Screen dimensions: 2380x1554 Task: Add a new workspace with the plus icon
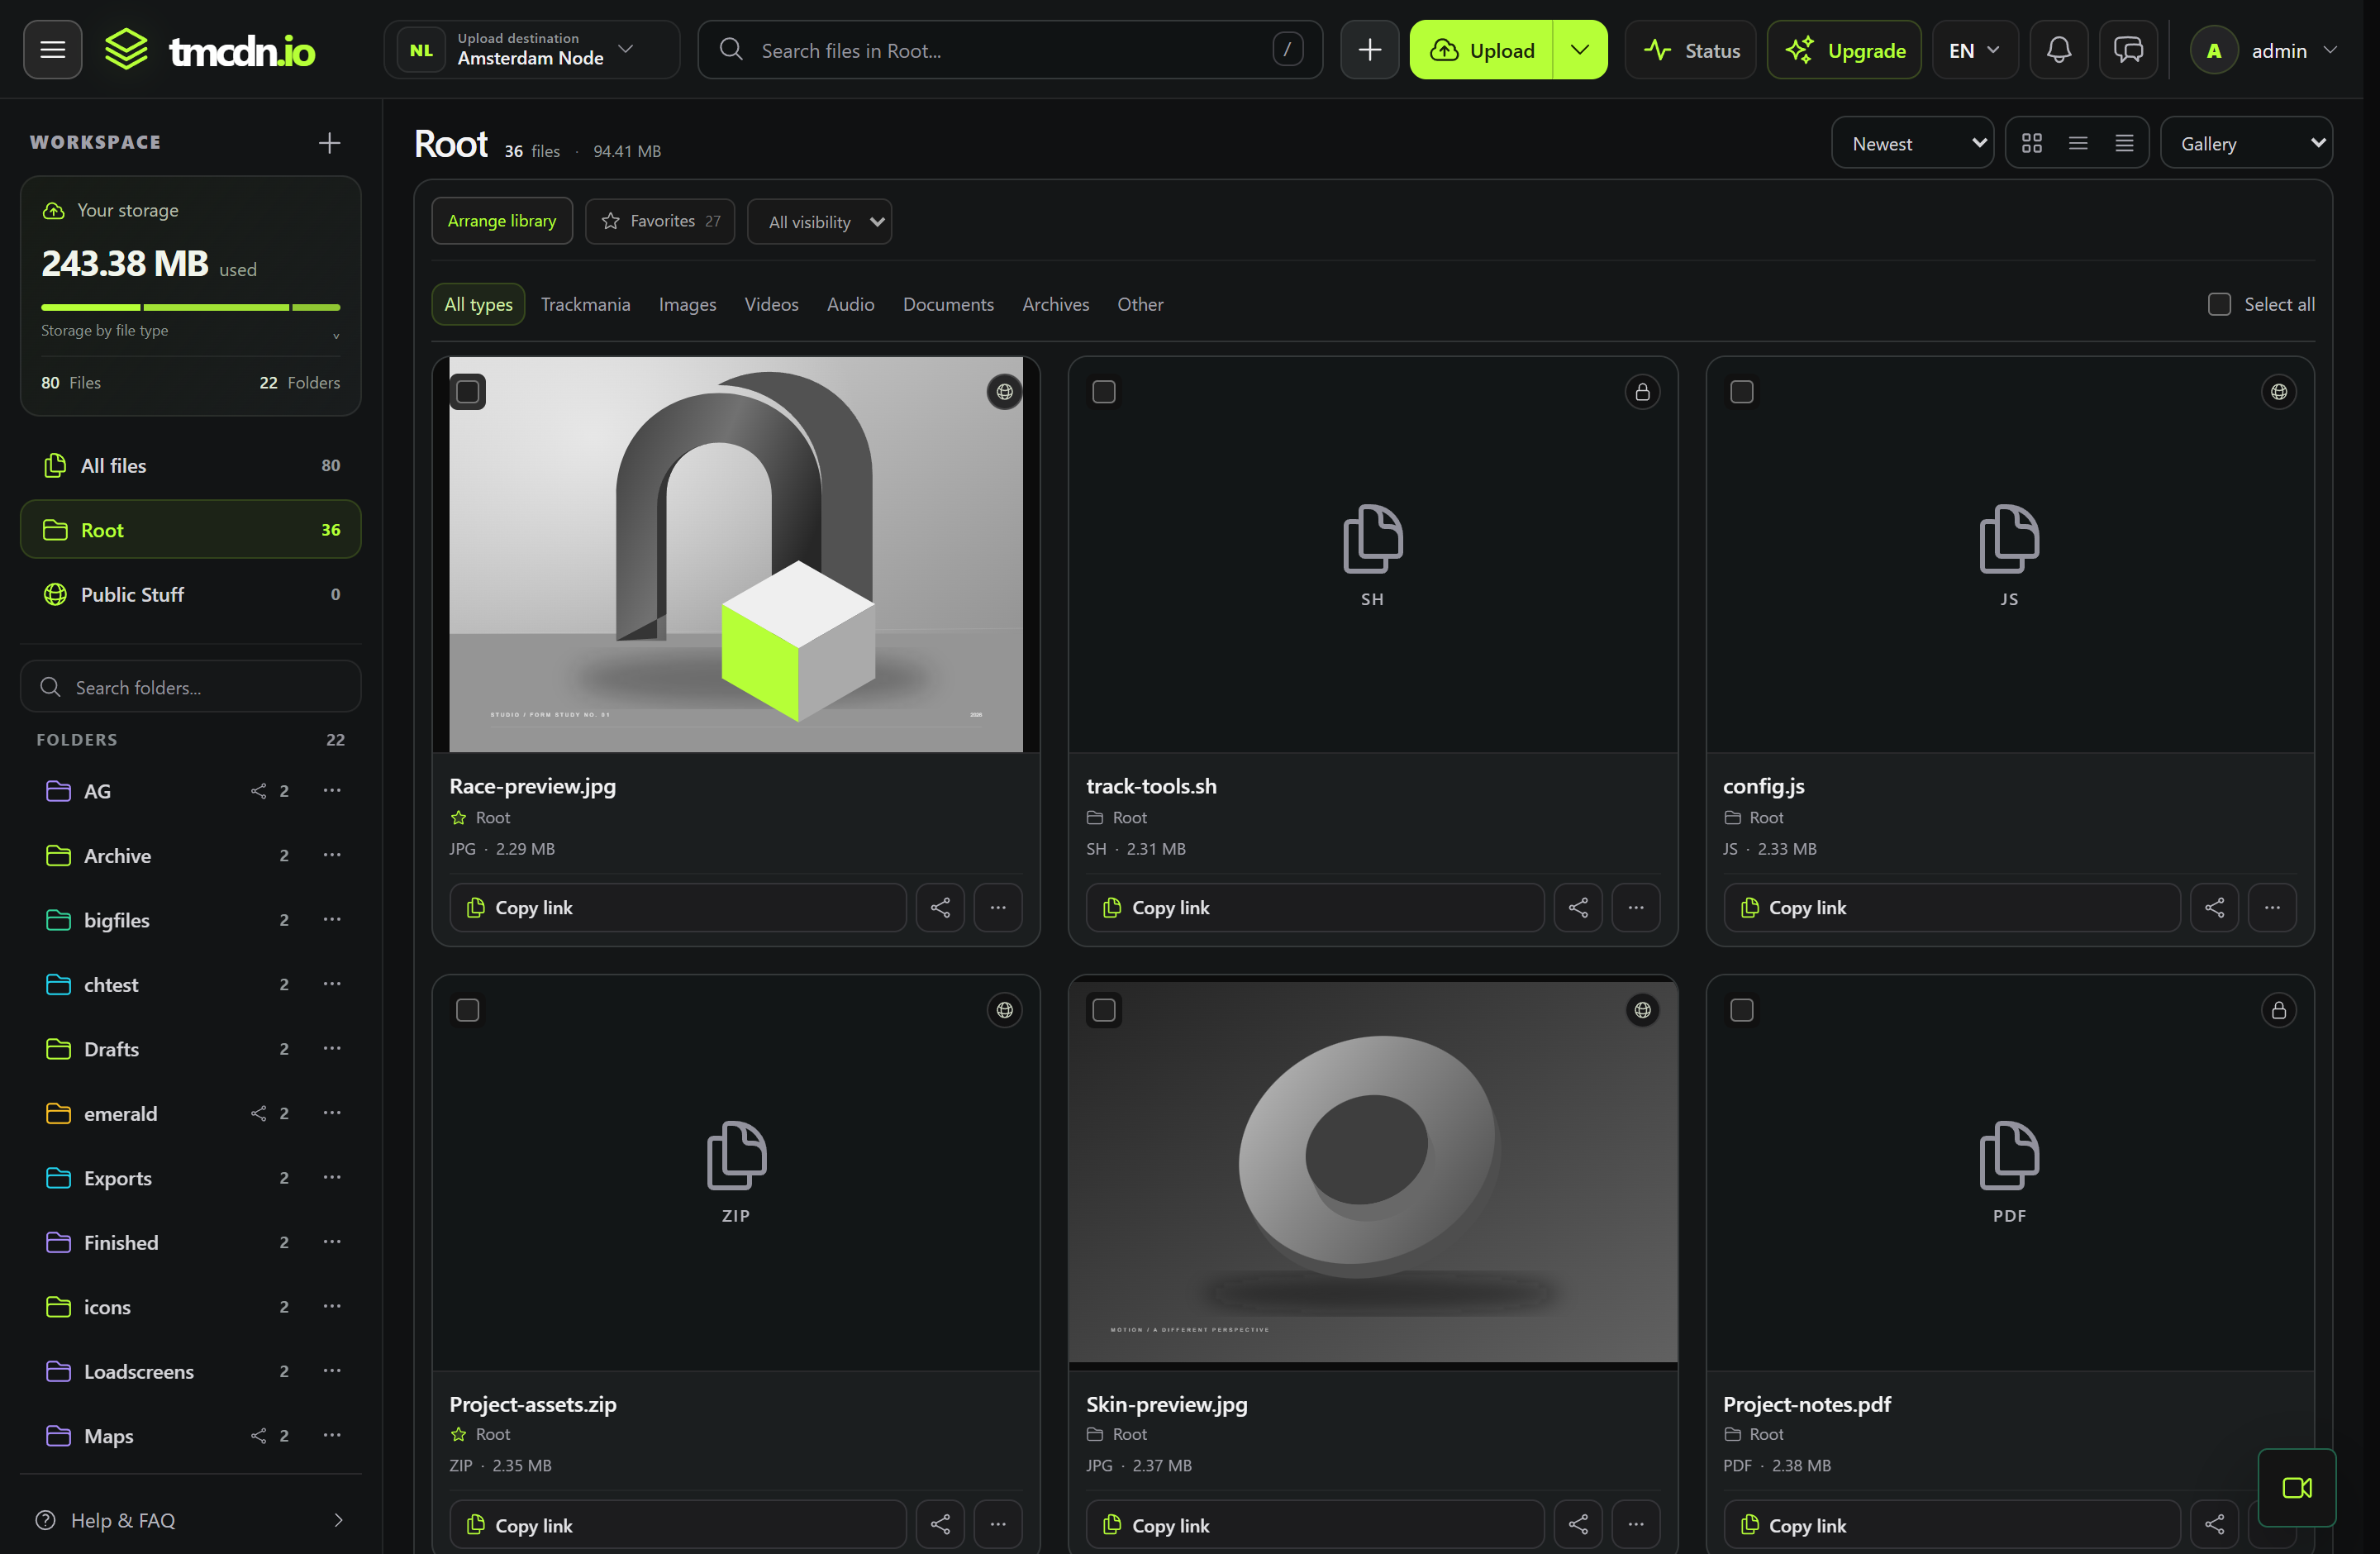[x=329, y=143]
